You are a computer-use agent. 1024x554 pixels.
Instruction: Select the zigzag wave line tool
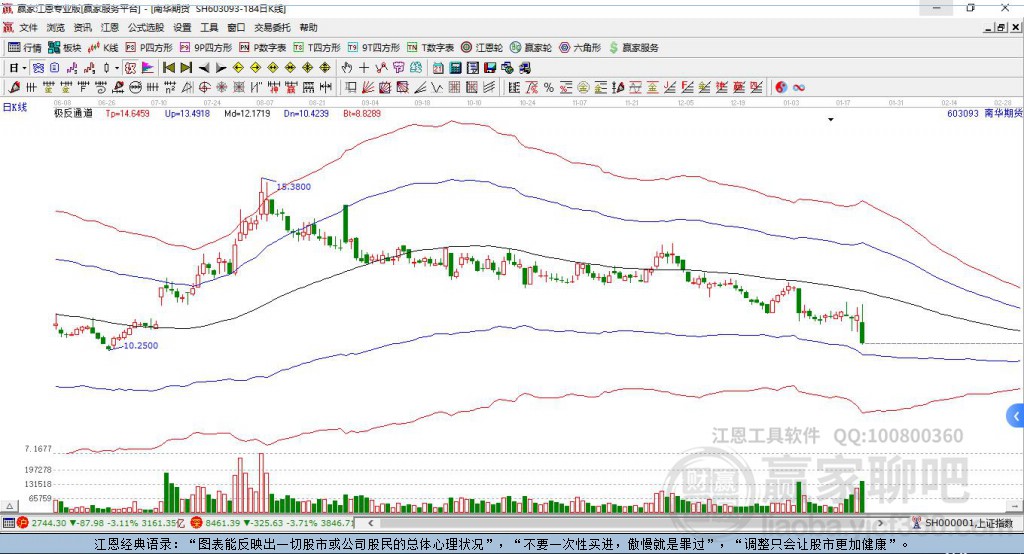[437, 88]
